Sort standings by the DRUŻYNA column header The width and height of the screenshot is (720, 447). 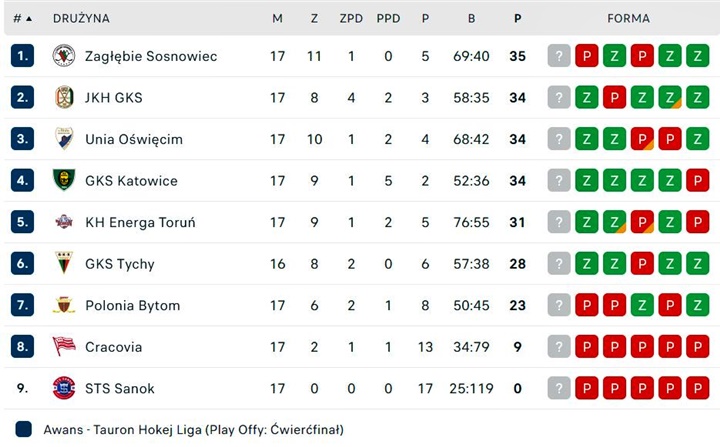point(81,18)
